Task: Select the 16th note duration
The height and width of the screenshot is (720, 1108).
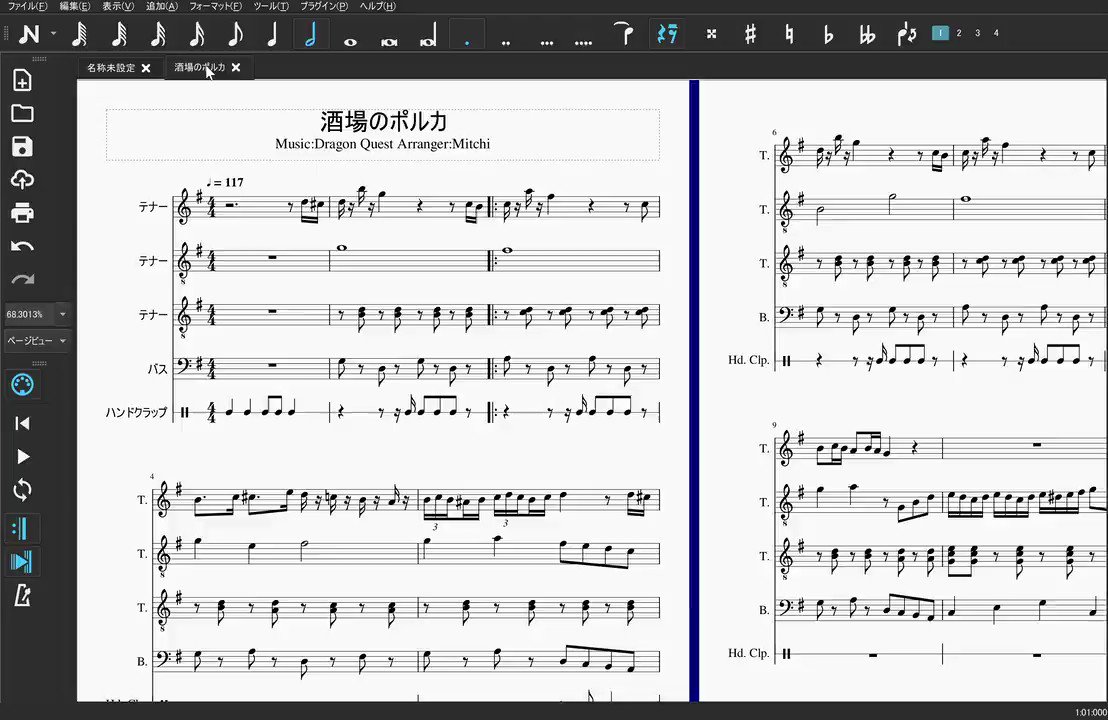Action: pos(197,34)
